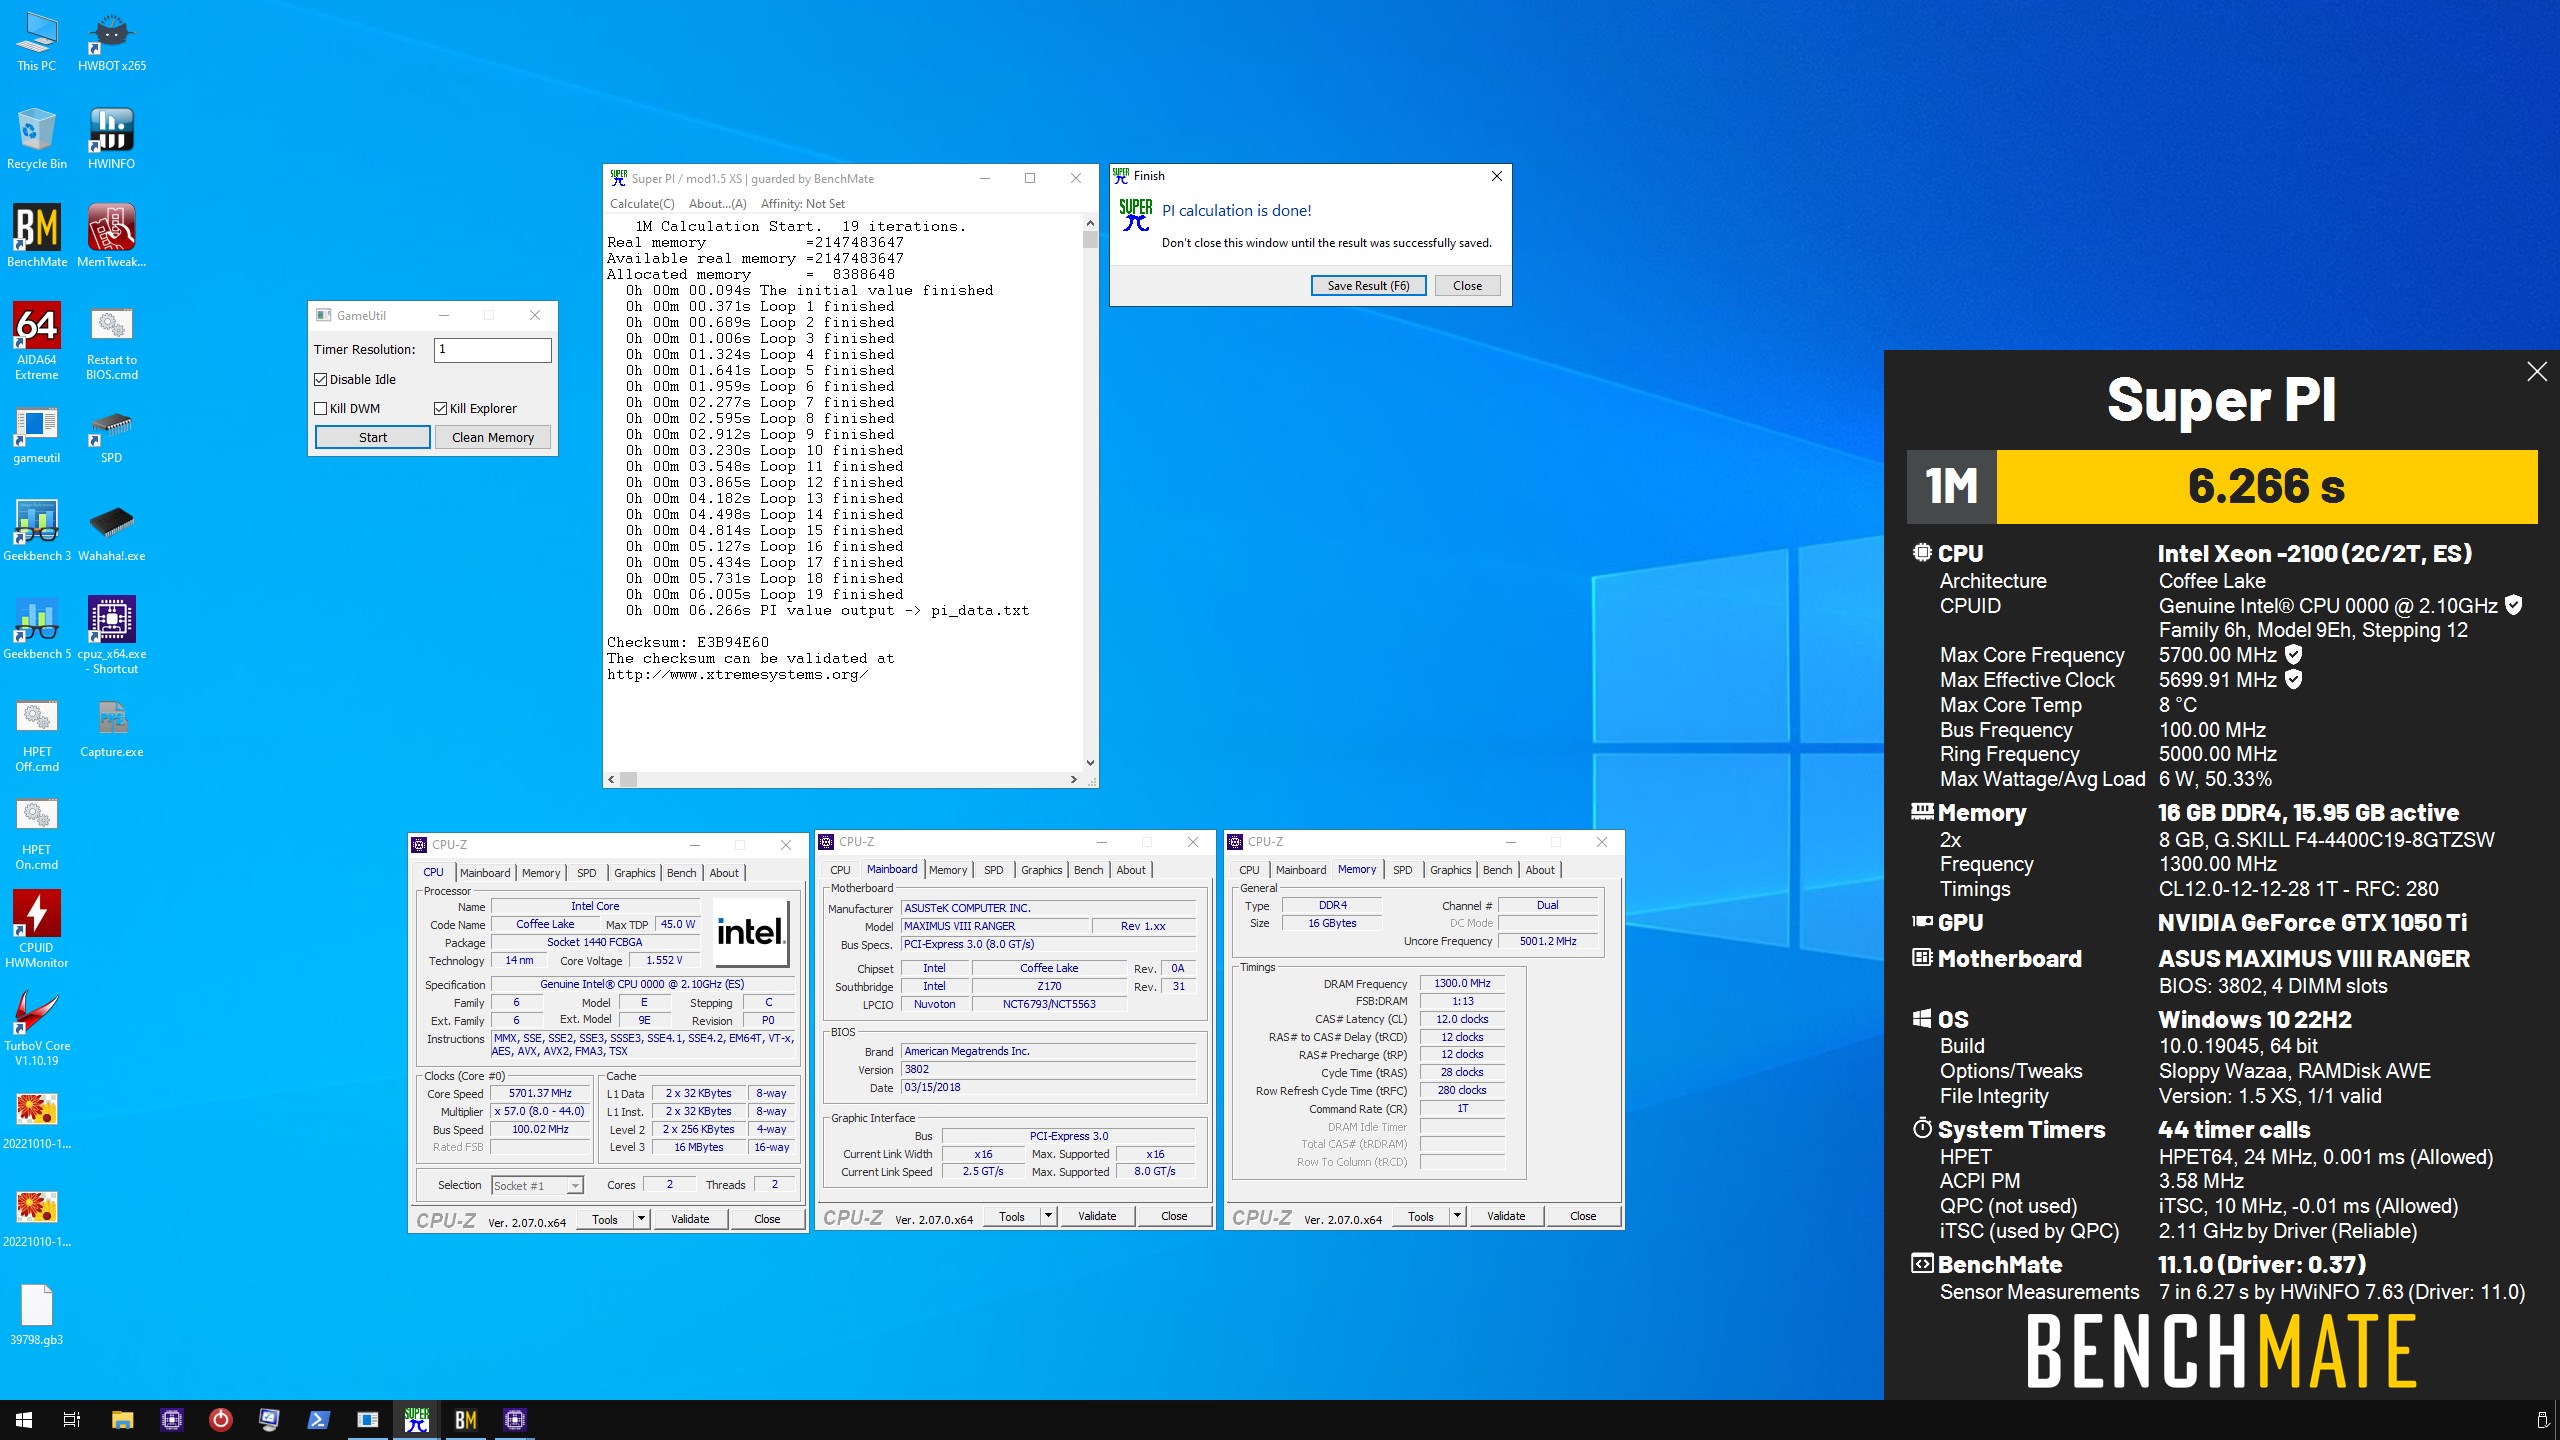Launch the BenchMate desktop shortcut
This screenshot has height=1440, width=2560.
tap(37, 237)
